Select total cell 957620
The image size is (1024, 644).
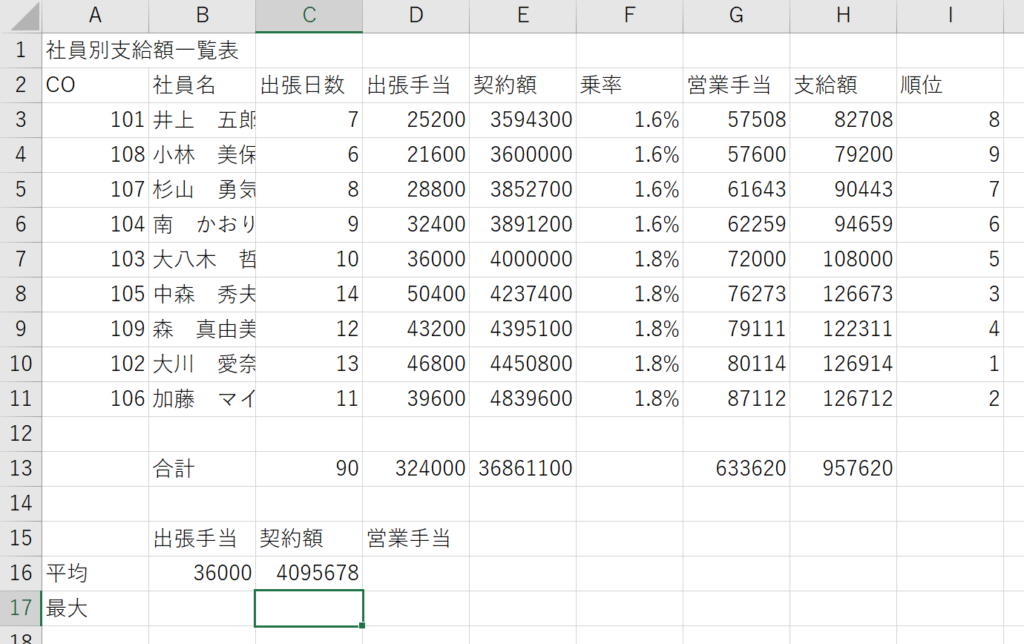pyautogui.click(x=843, y=468)
